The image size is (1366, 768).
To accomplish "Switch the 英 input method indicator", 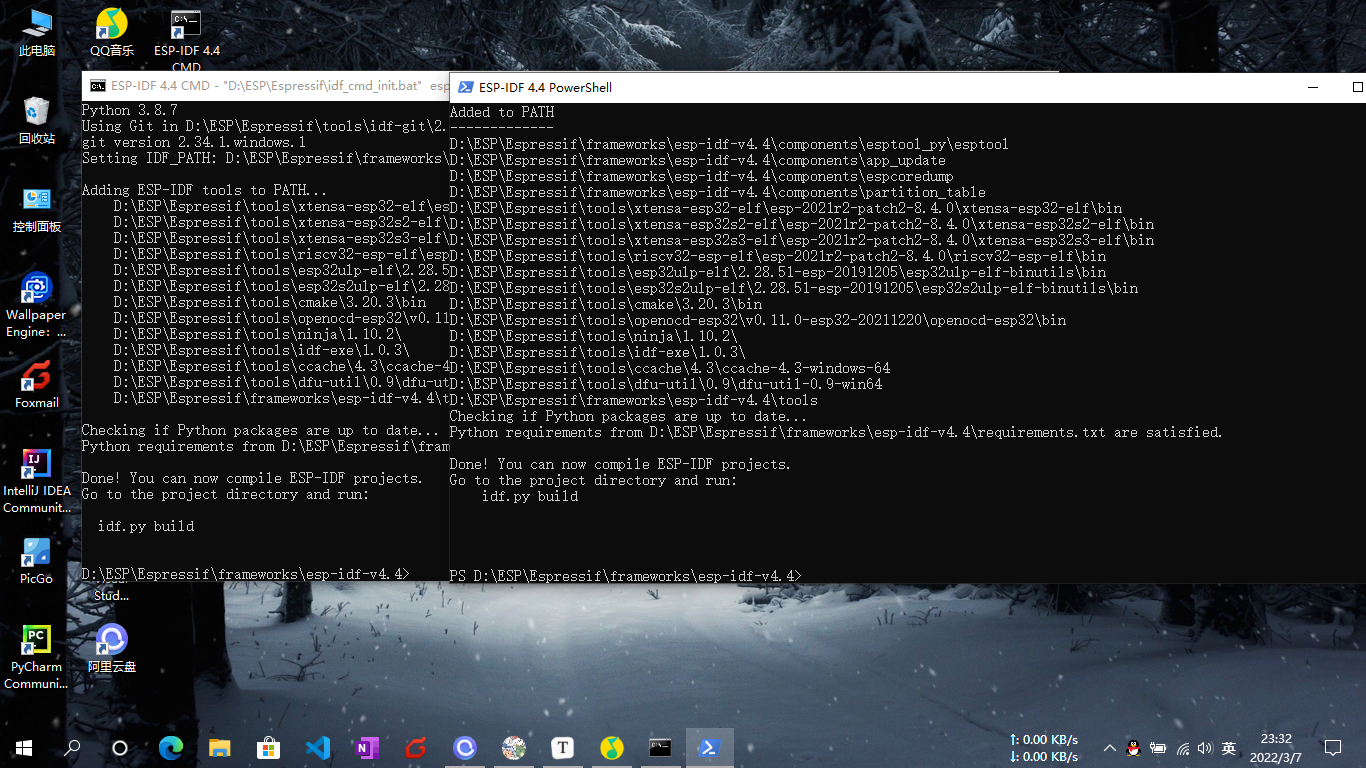I will [x=1229, y=748].
